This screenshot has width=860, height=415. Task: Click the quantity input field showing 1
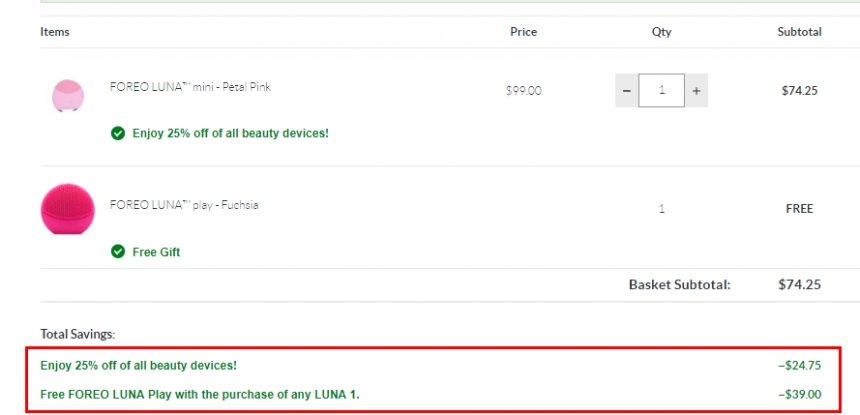[x=661, y=90]
